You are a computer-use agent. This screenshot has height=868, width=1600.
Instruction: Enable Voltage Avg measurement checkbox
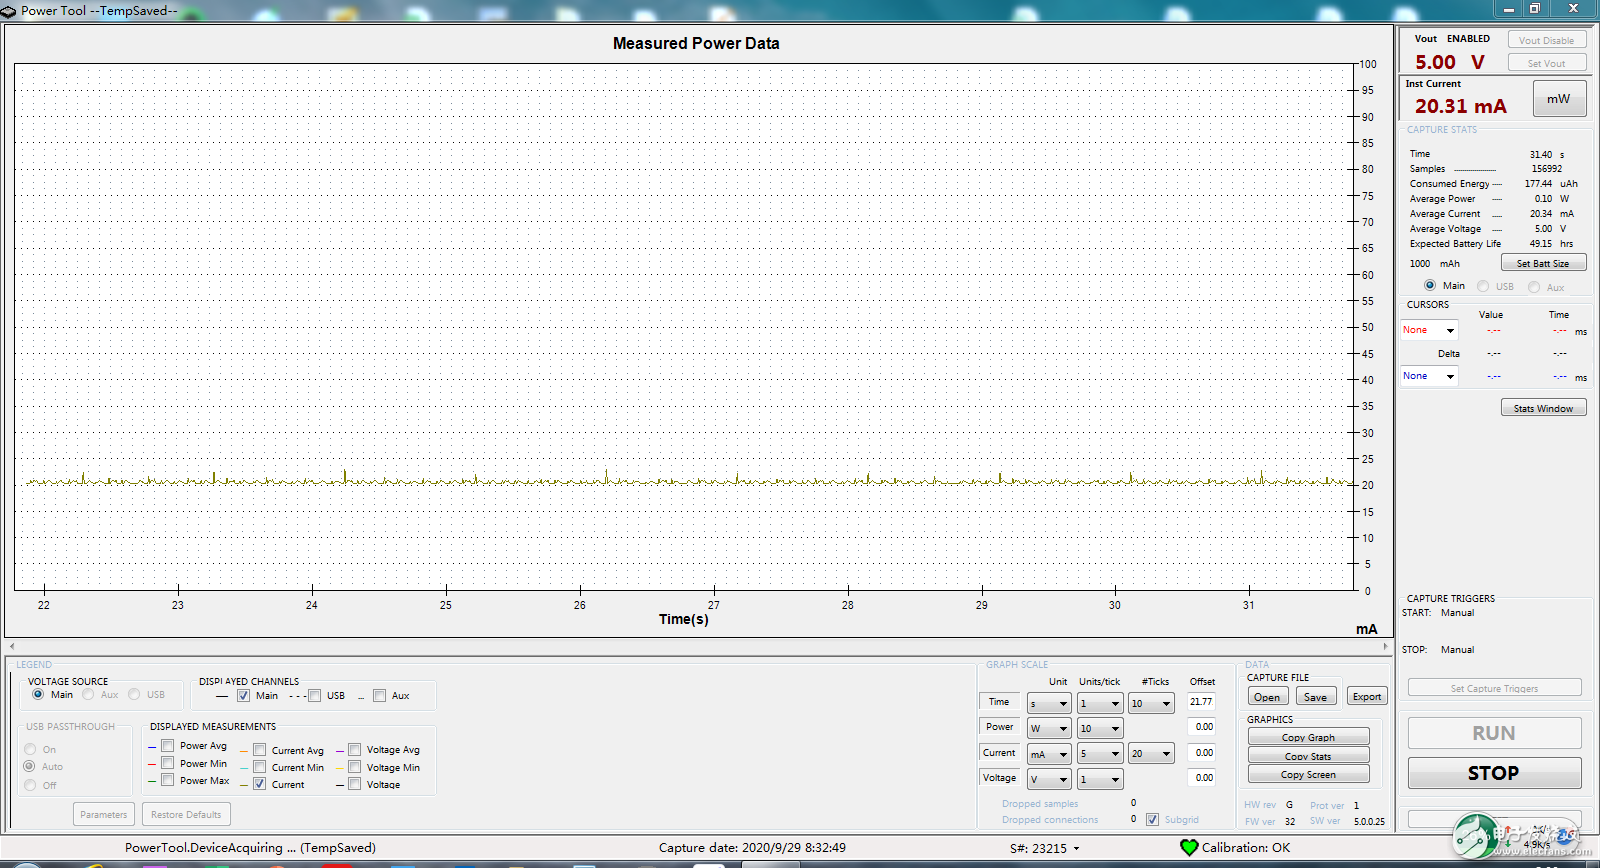354,750
